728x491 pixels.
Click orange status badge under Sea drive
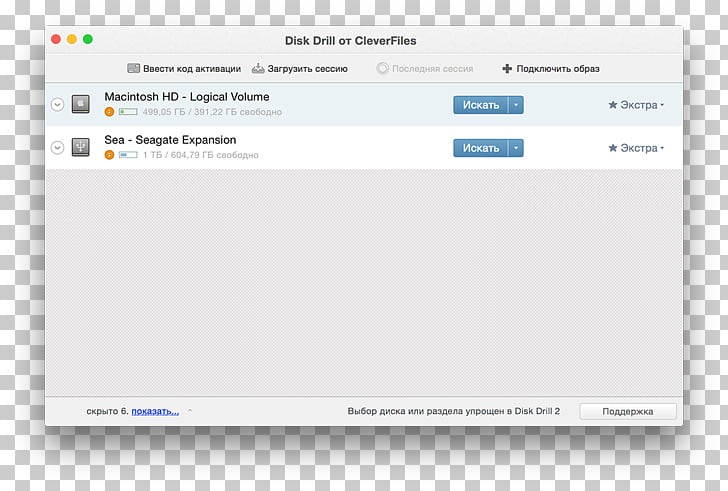click(x=109, y=155)
